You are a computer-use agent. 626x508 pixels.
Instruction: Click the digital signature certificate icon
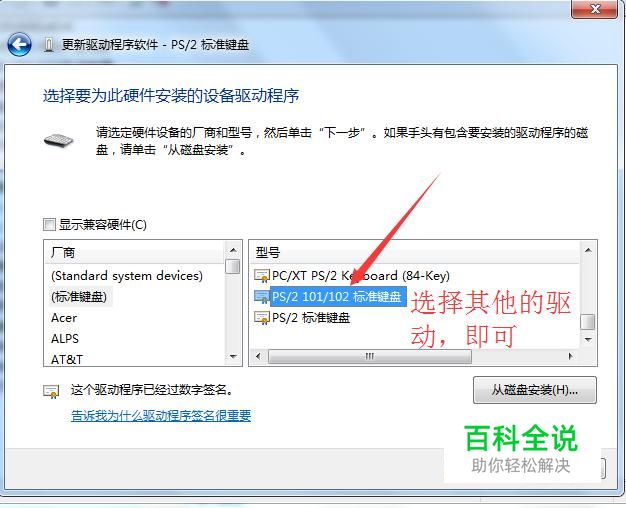click(x=51, y=392)
